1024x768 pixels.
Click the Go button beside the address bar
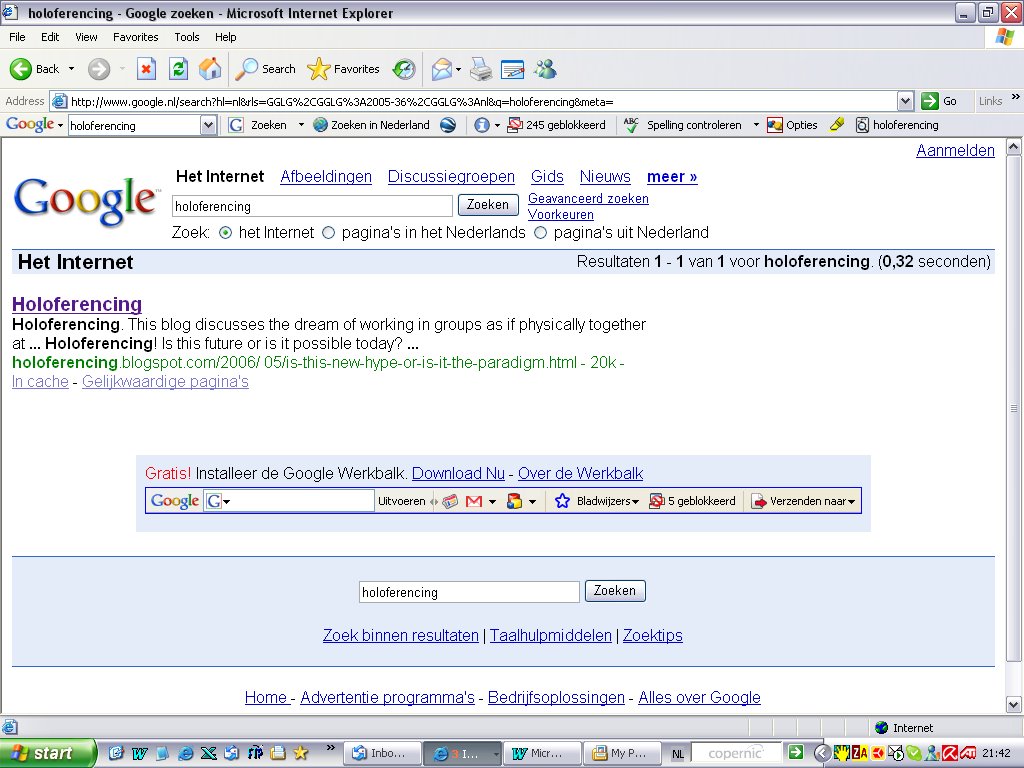click(939, 101)
